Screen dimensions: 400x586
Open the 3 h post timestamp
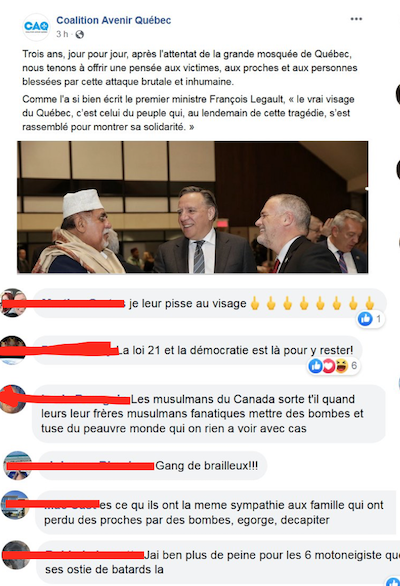(x=62, y=34)
